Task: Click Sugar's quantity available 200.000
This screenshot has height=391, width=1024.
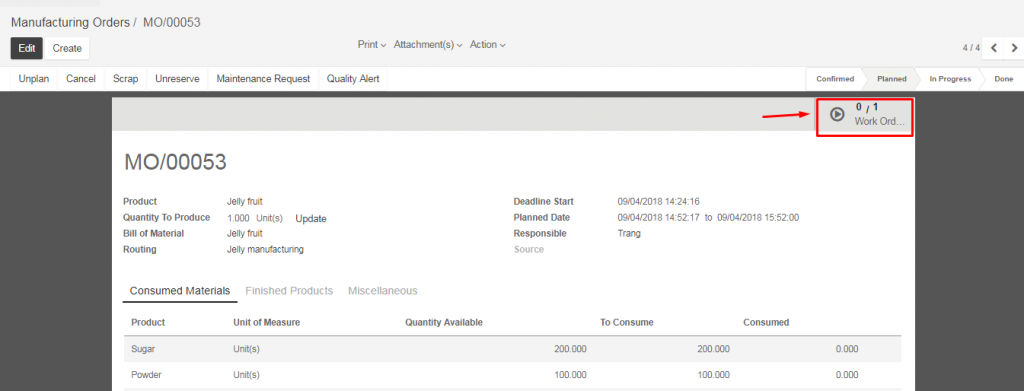Action: 570,349
